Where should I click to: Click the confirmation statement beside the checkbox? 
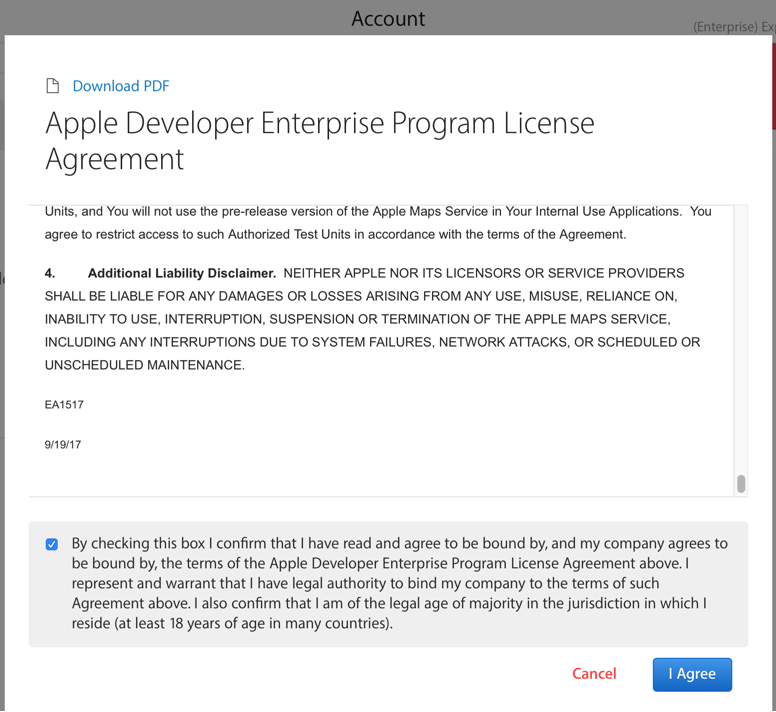(x=399, y=583)
